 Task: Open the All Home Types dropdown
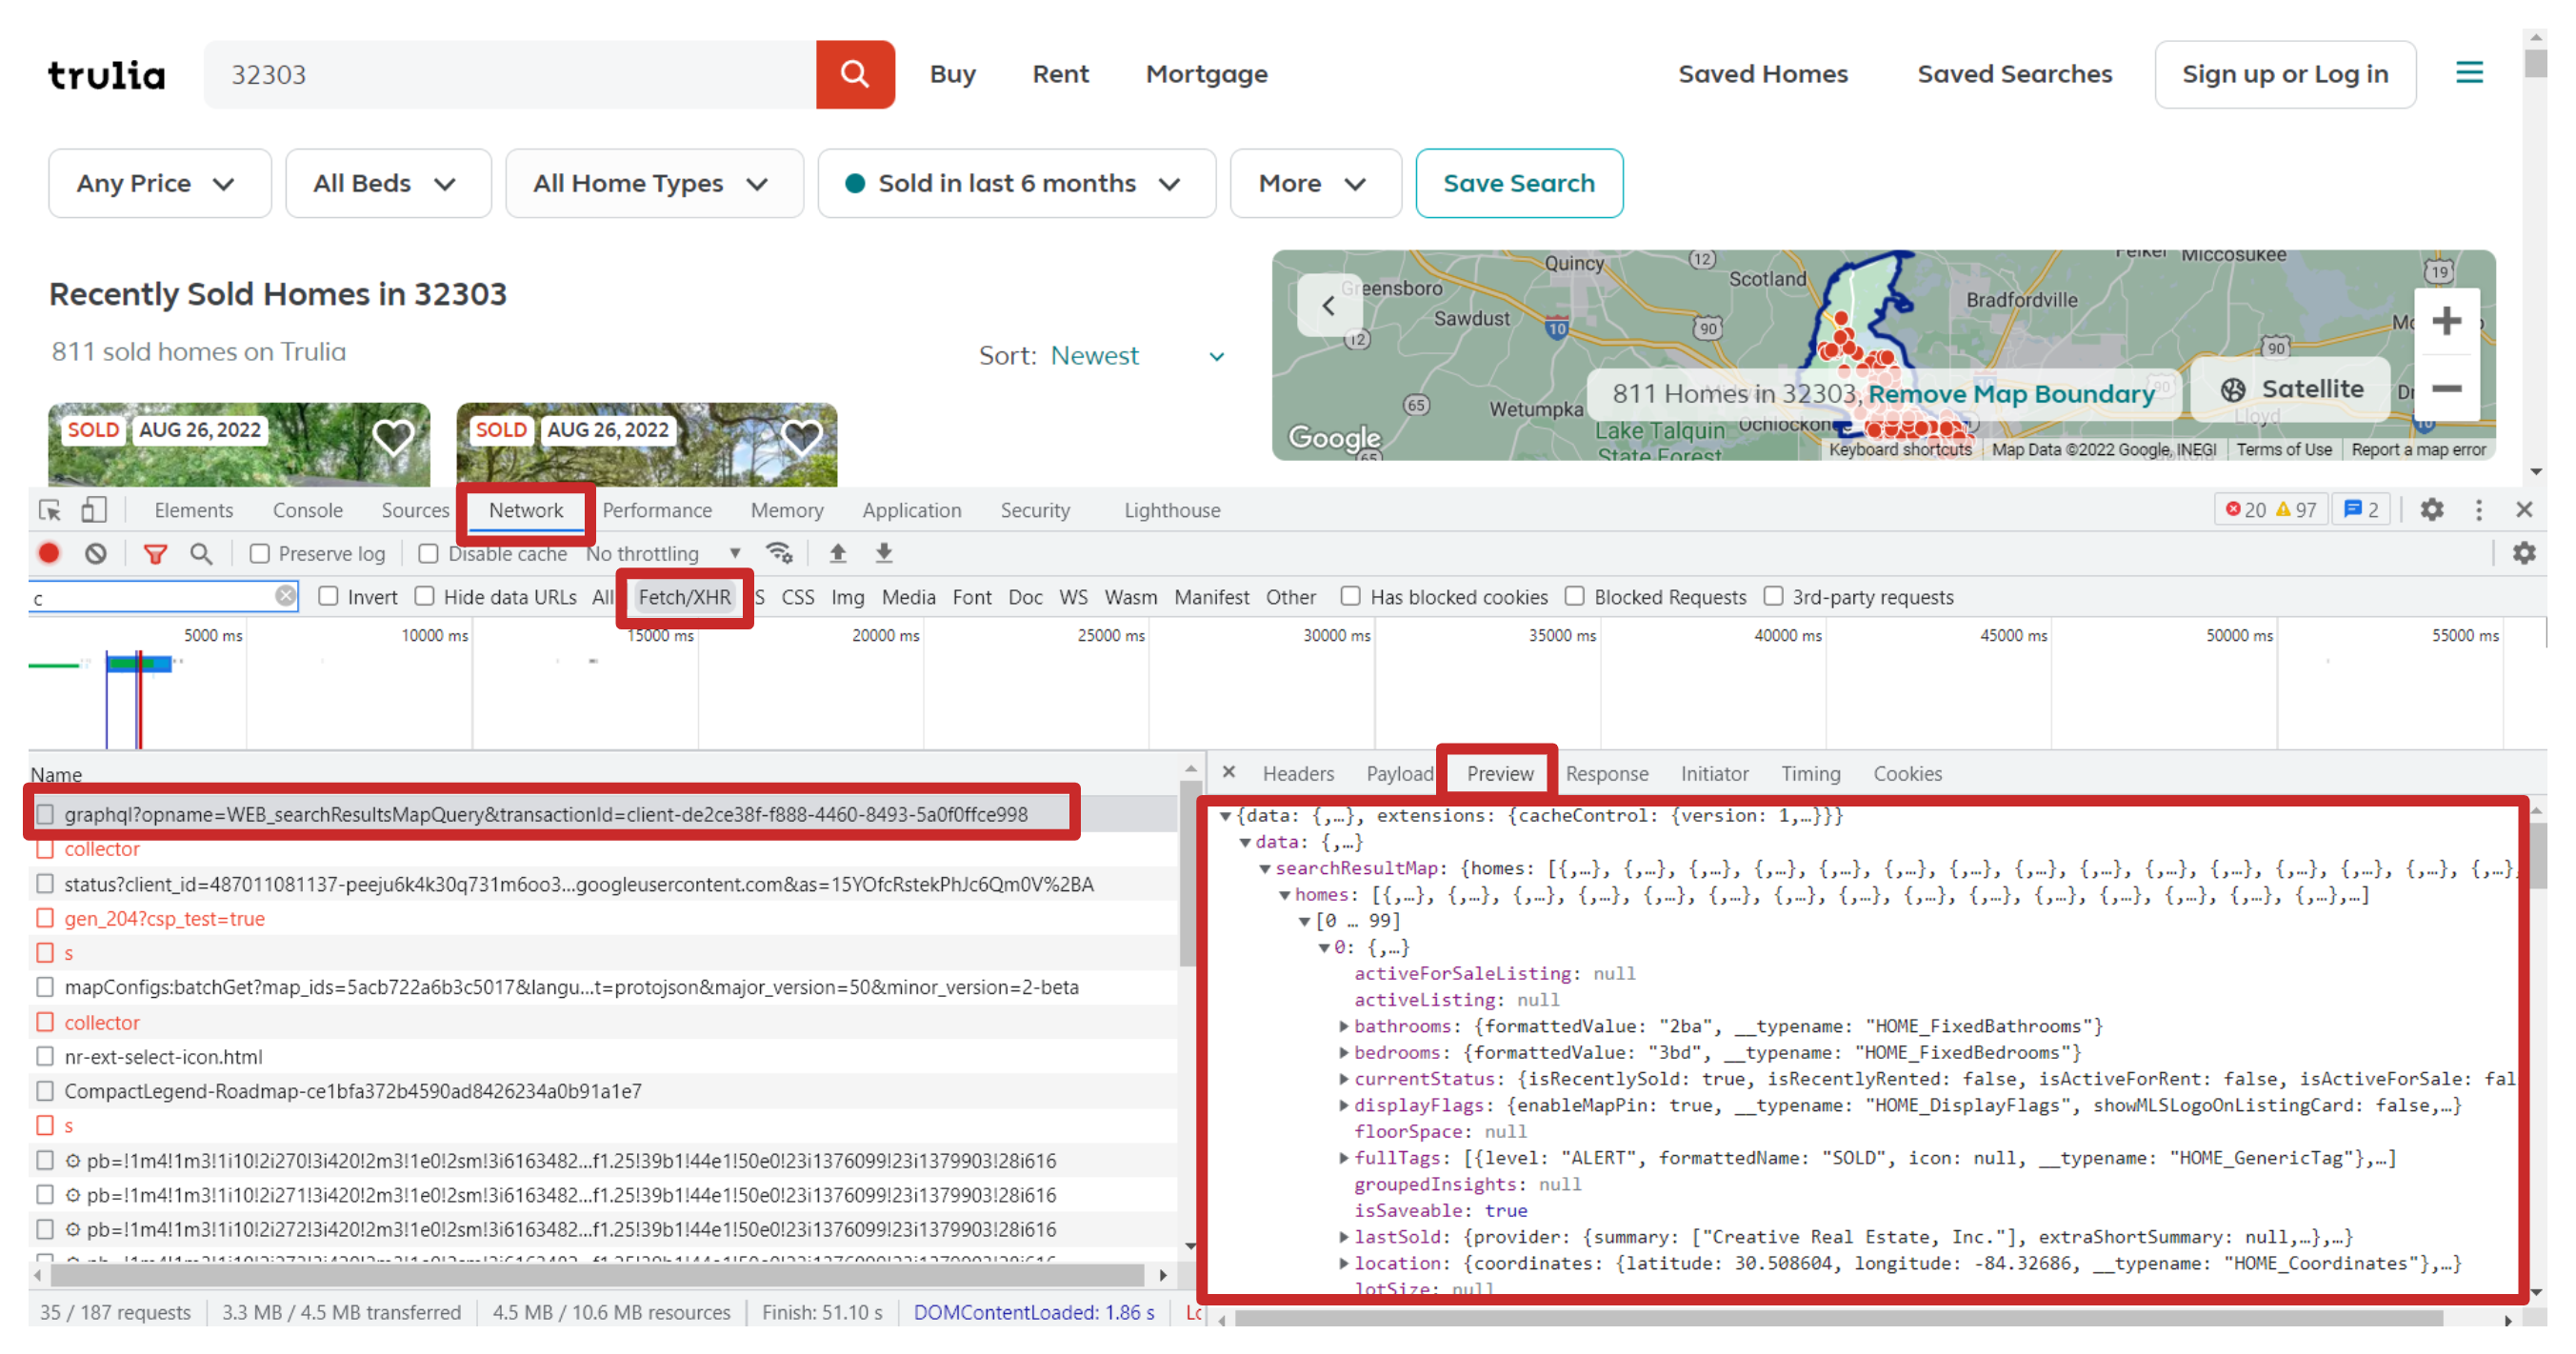(x=654, y=184)
